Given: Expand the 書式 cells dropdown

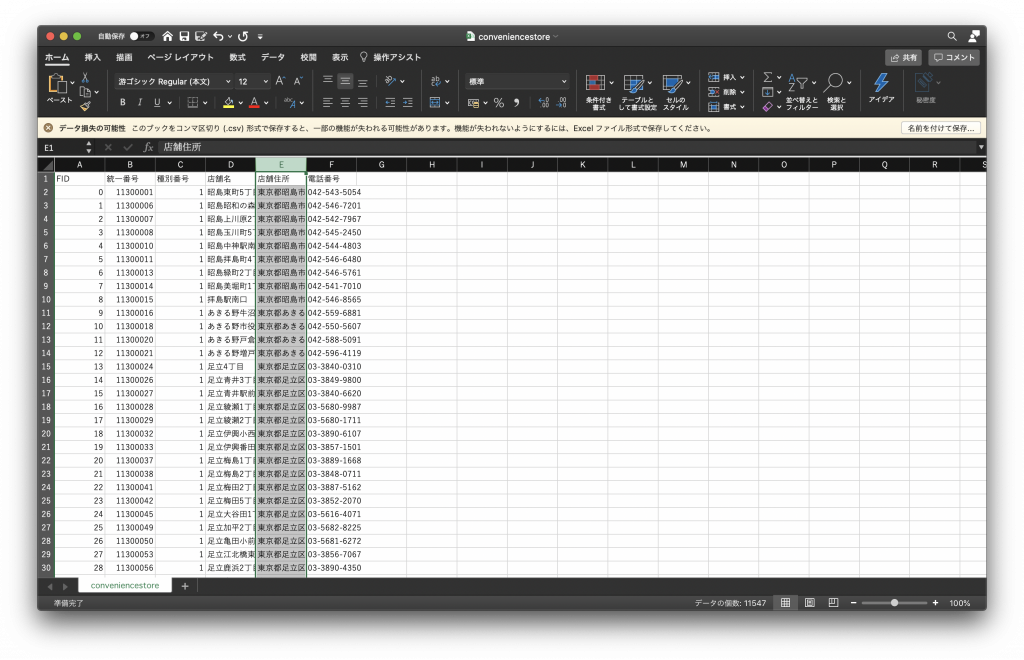Looking at the screenshot, I should pyautogui.click(x=743, y=106).
